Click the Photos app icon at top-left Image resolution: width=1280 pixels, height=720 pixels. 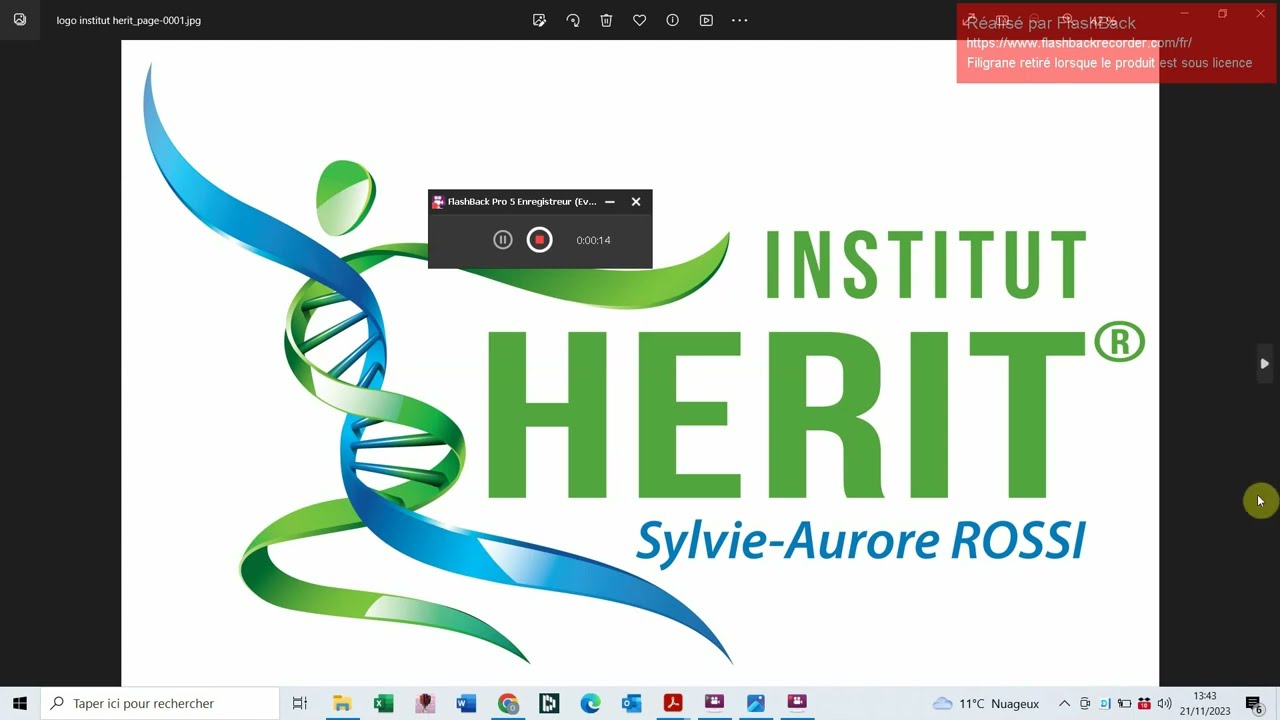click(x=19, y=19)
